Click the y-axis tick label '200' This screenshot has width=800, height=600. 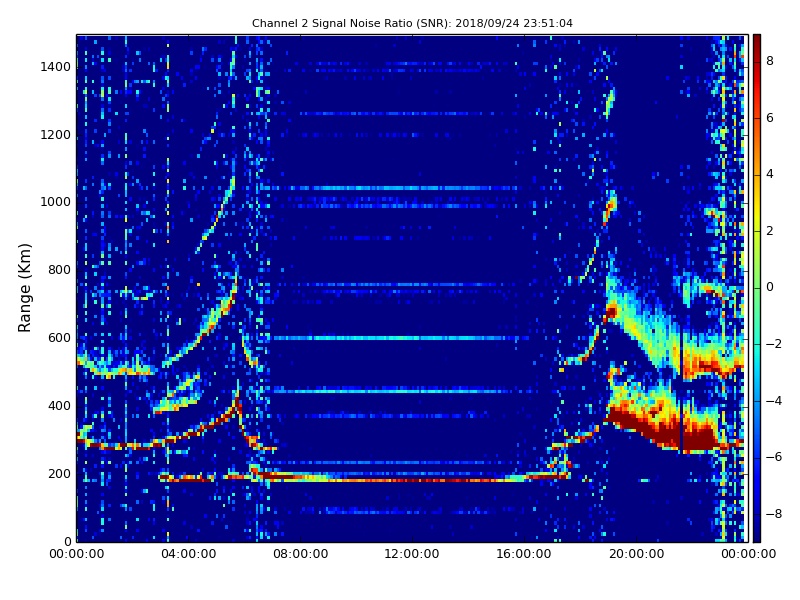tap(59, 473)
